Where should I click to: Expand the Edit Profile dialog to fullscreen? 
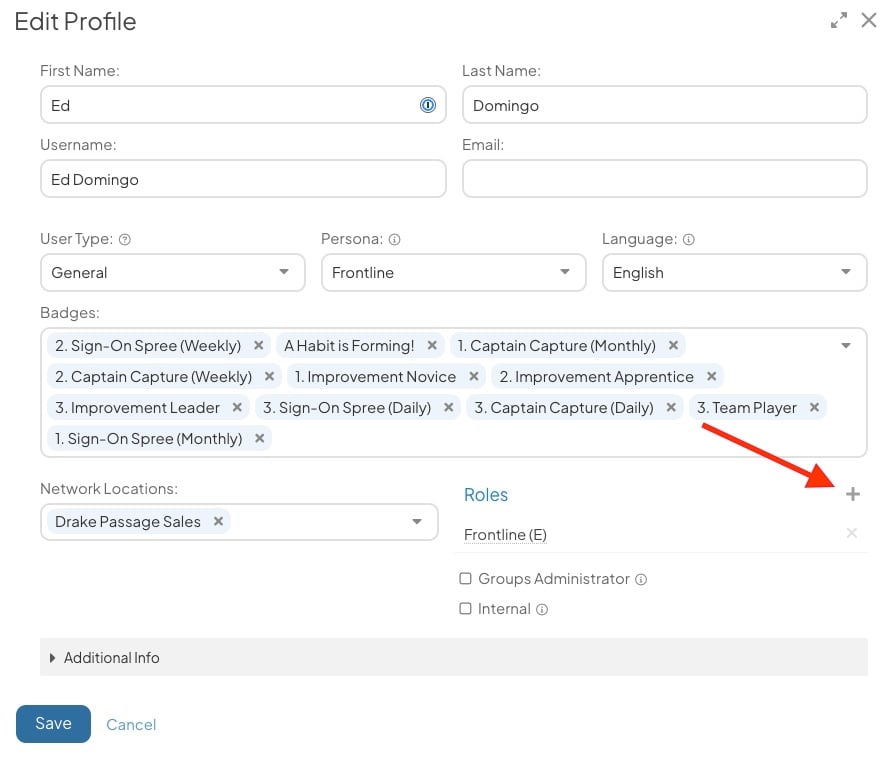pyautogui.click(x=839, y=20)
